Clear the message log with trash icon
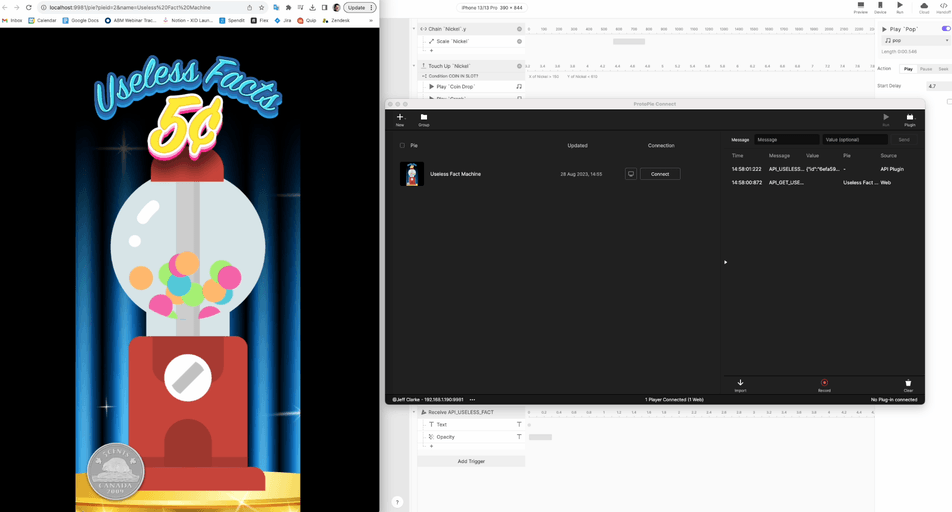The width and height of the screenshot is (952, 512). [908, 385]
